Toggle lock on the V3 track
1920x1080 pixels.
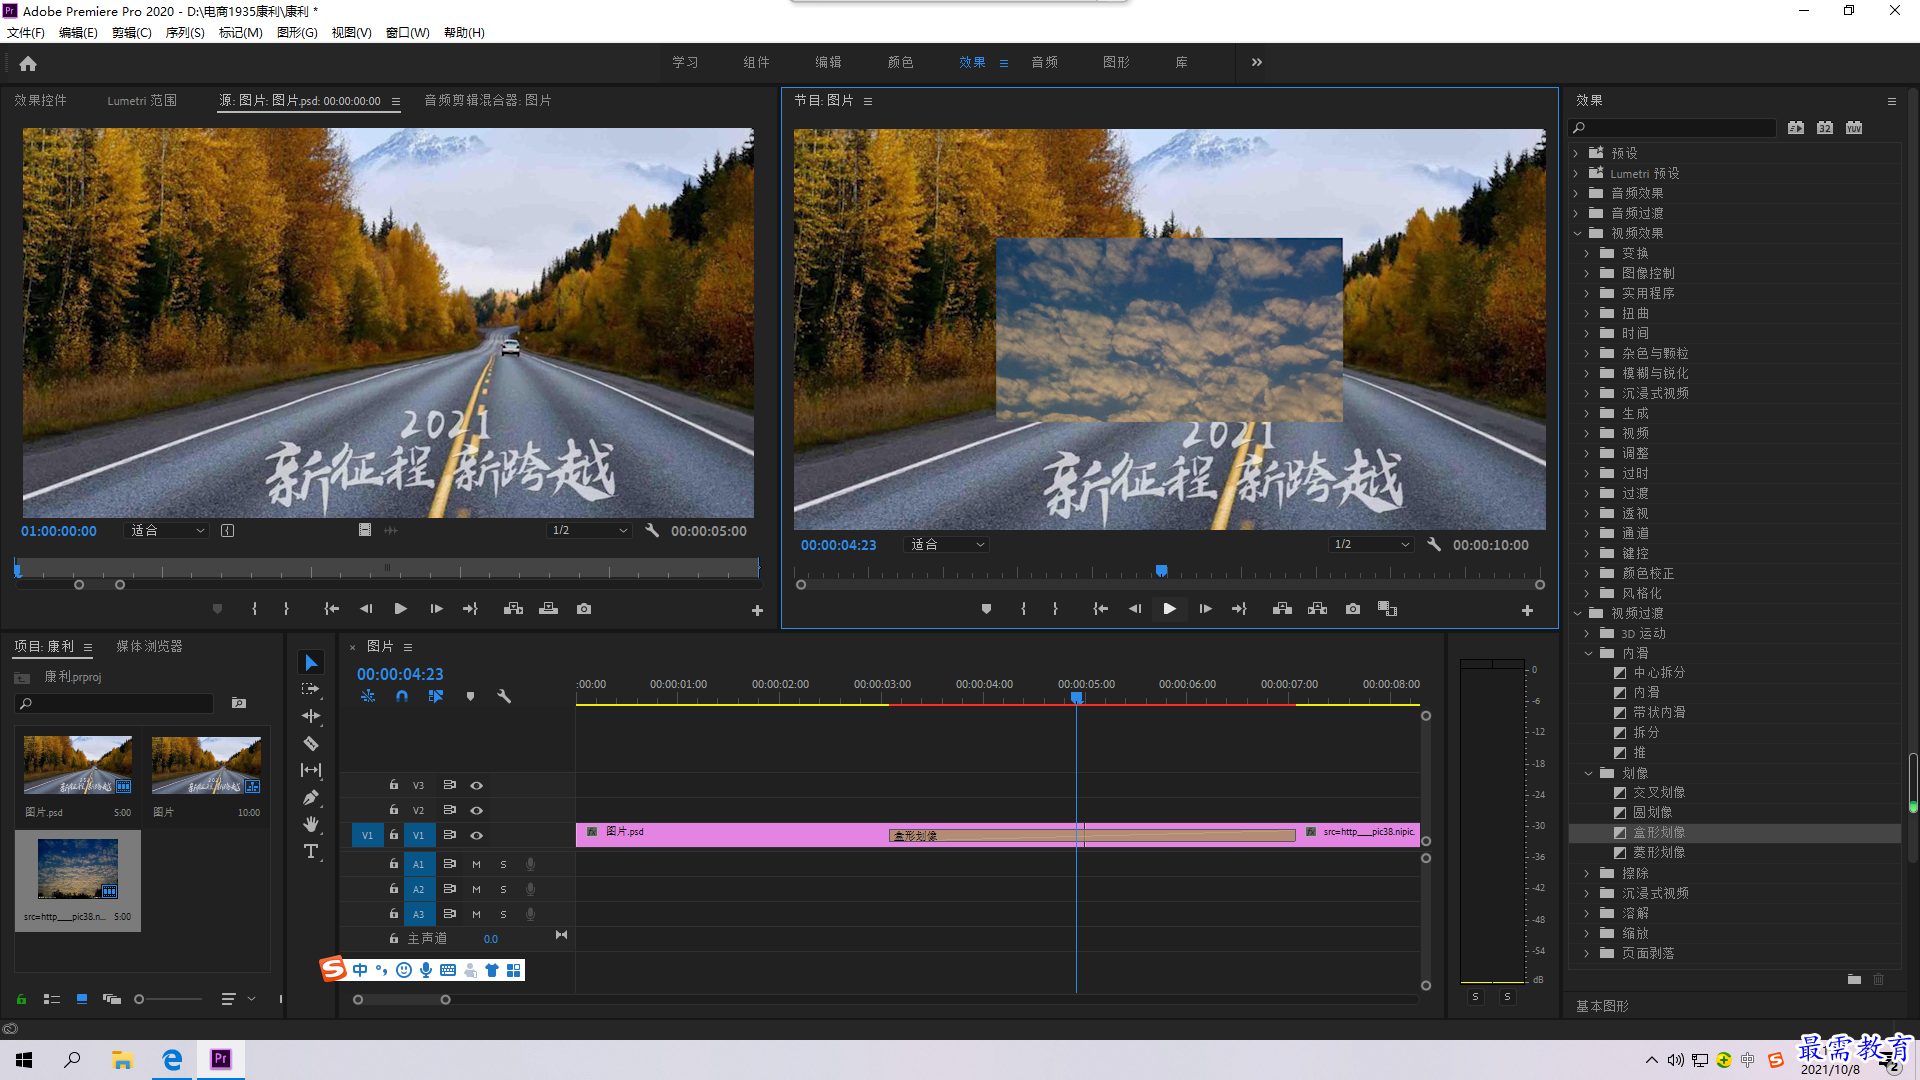(x=394, y=785)
